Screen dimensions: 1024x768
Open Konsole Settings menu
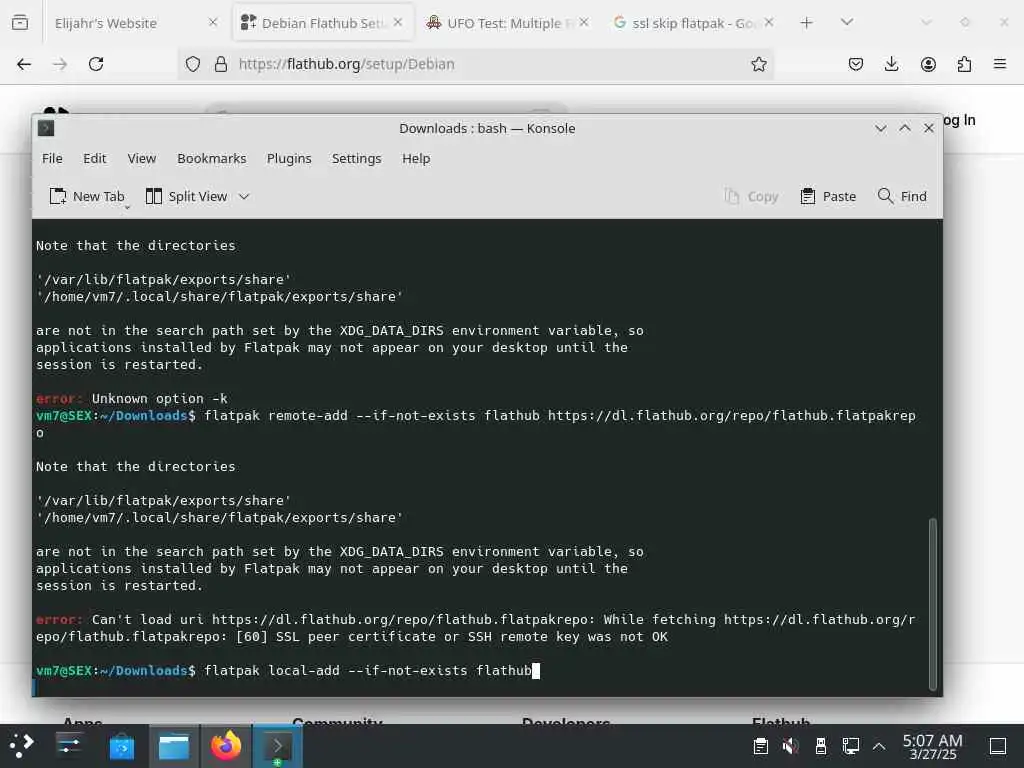pyautogui.click(x=357, y=159)
